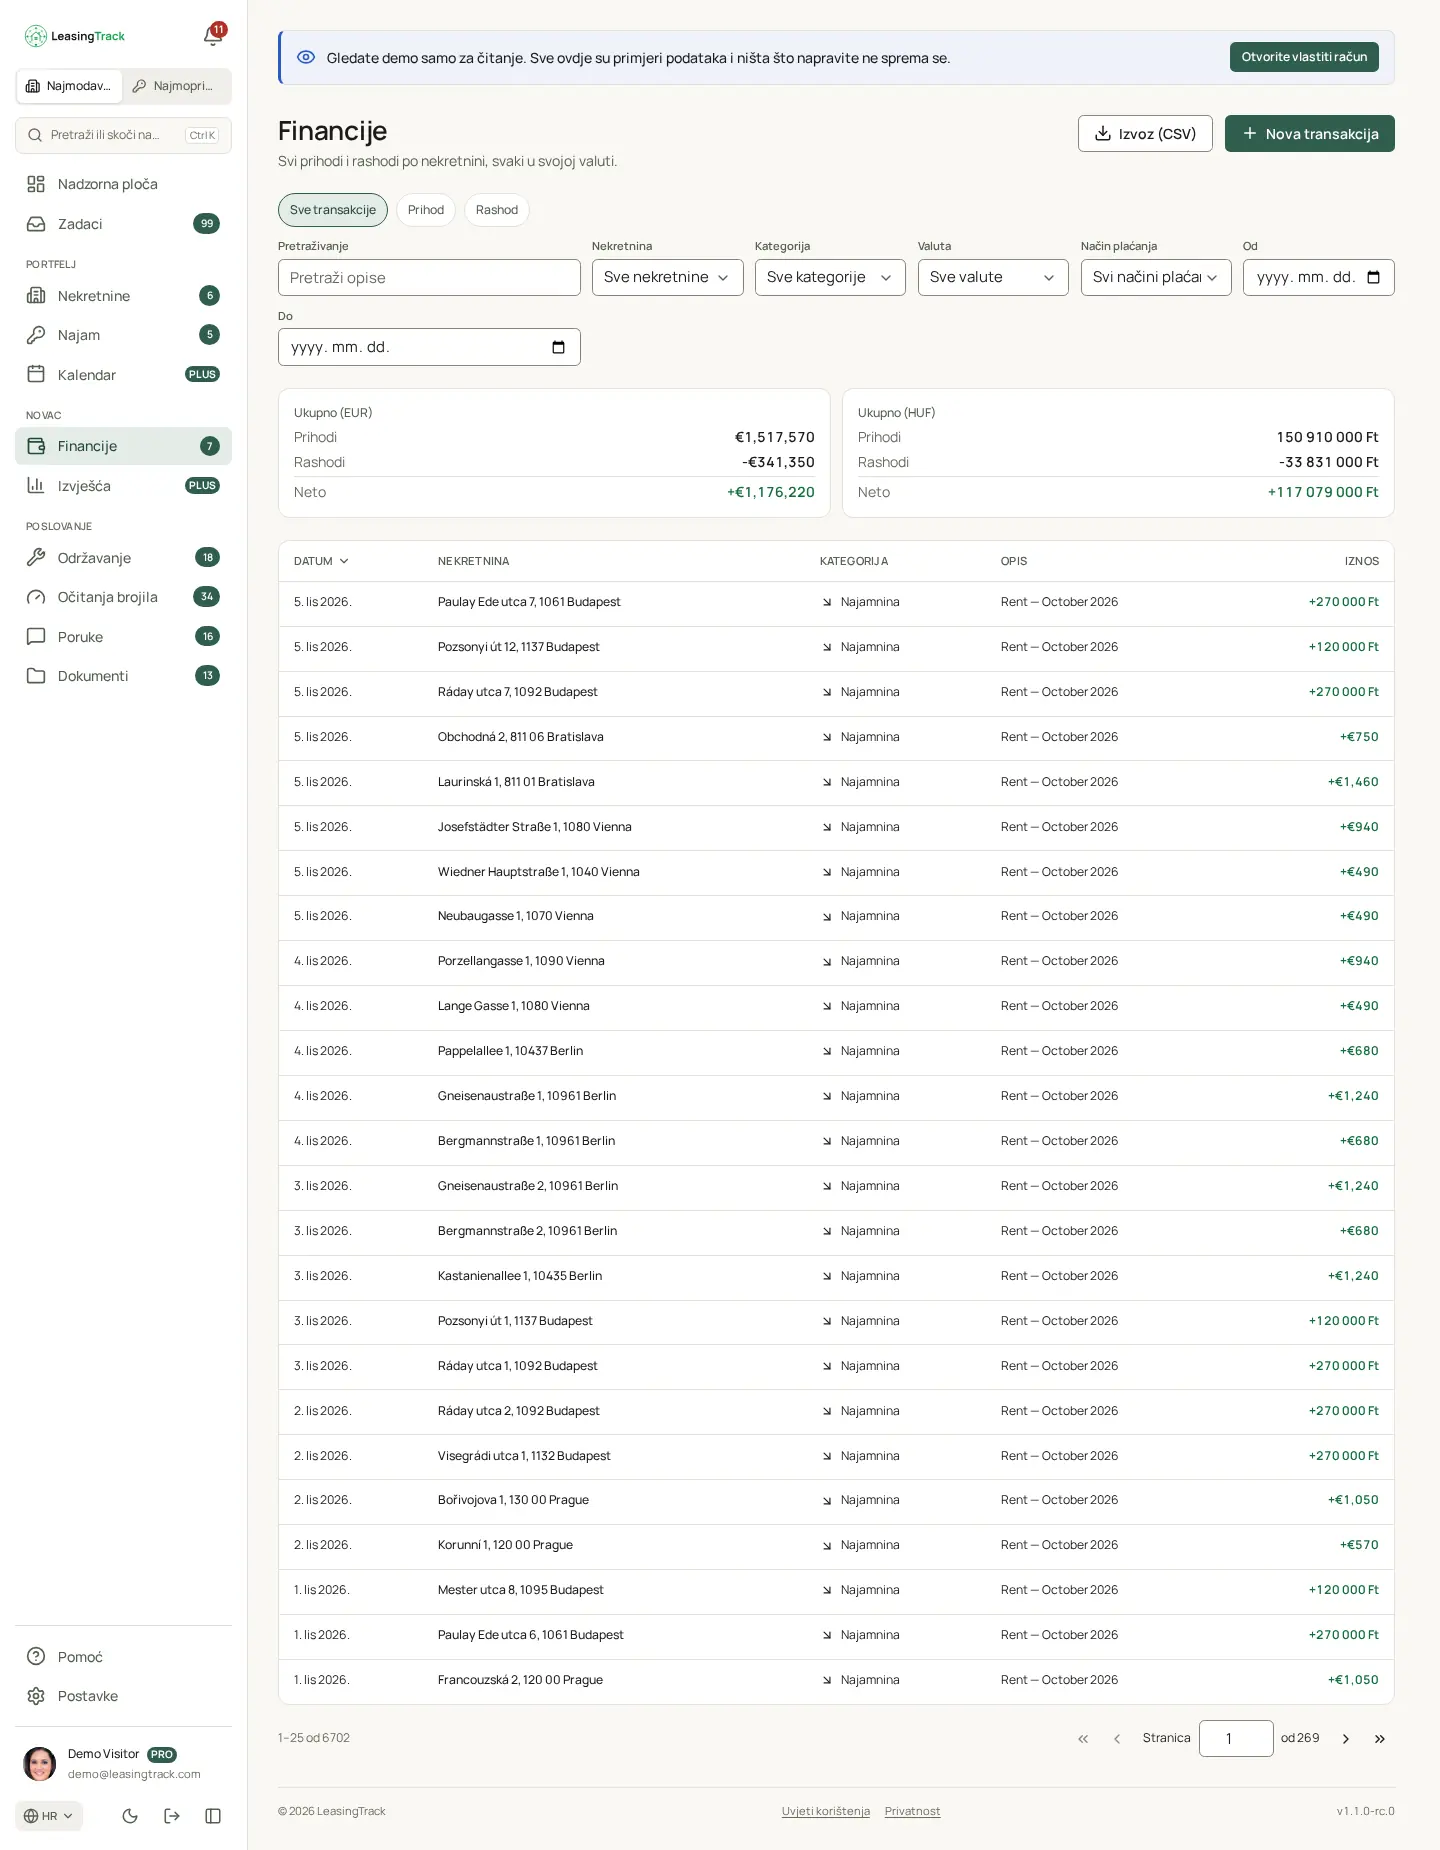Click the logout icon
Image resolution: width=1440 pixels, height=1850 pixels.
172,1816
